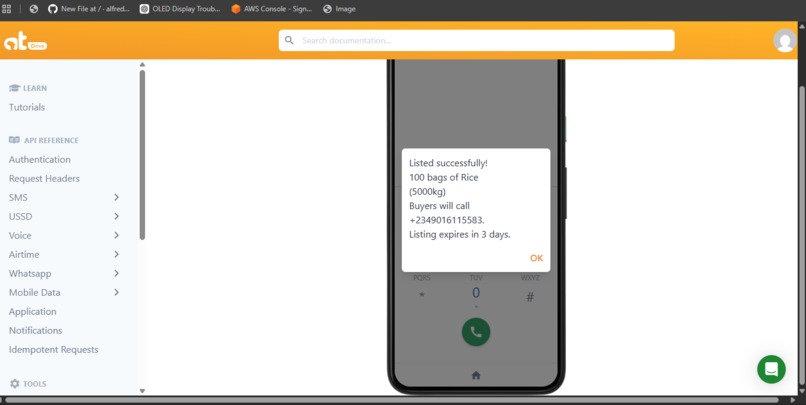Select the SMS menu item
The width and height of the screenshot is (806, 405).
18,197
